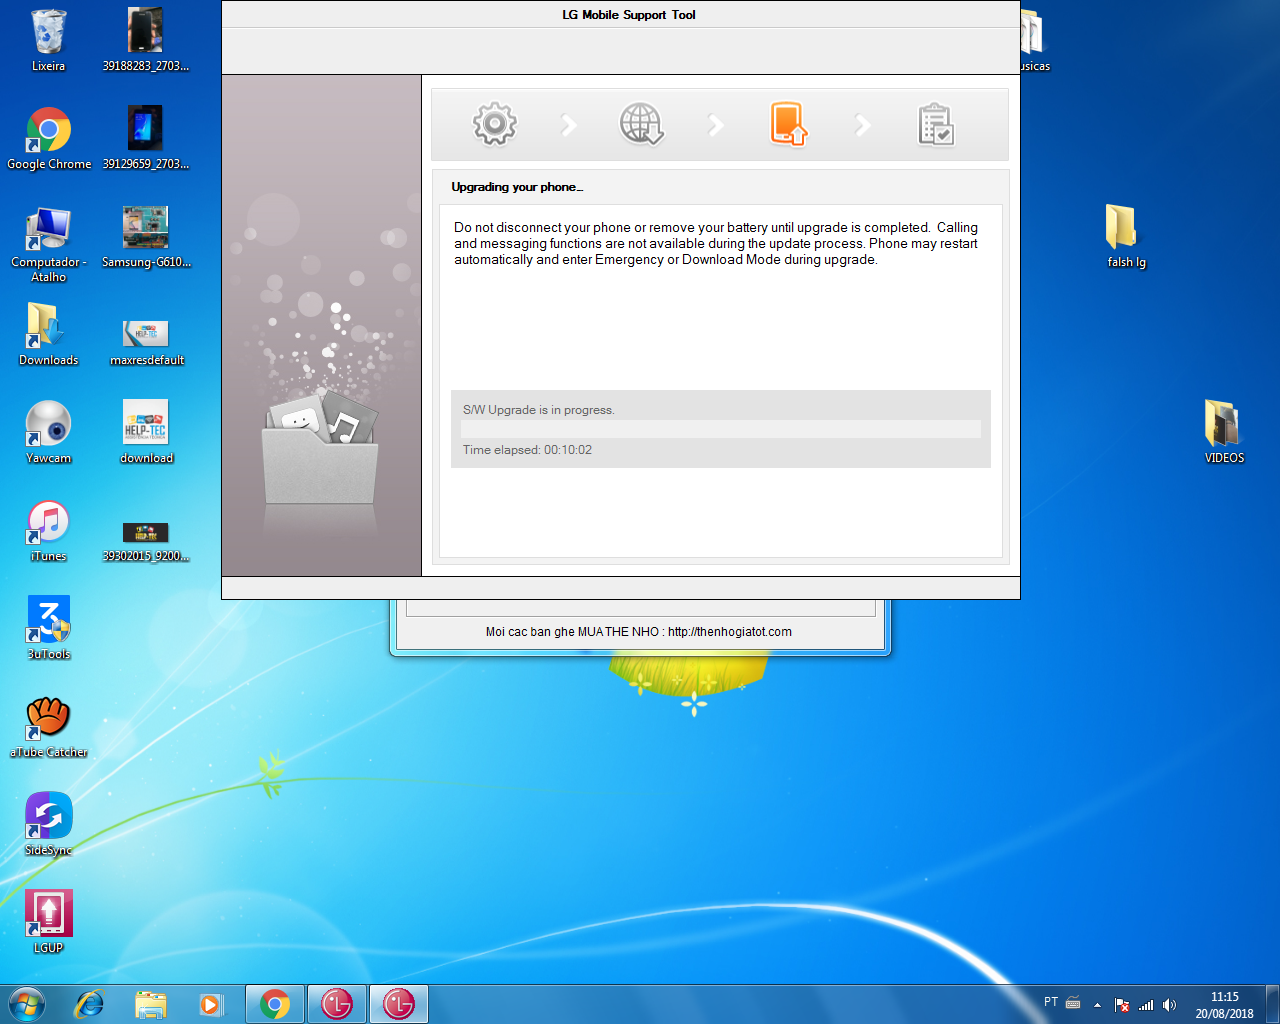Open aTube Catcher shortcut
This screenshot has height=1024, width=1280.
48,726
